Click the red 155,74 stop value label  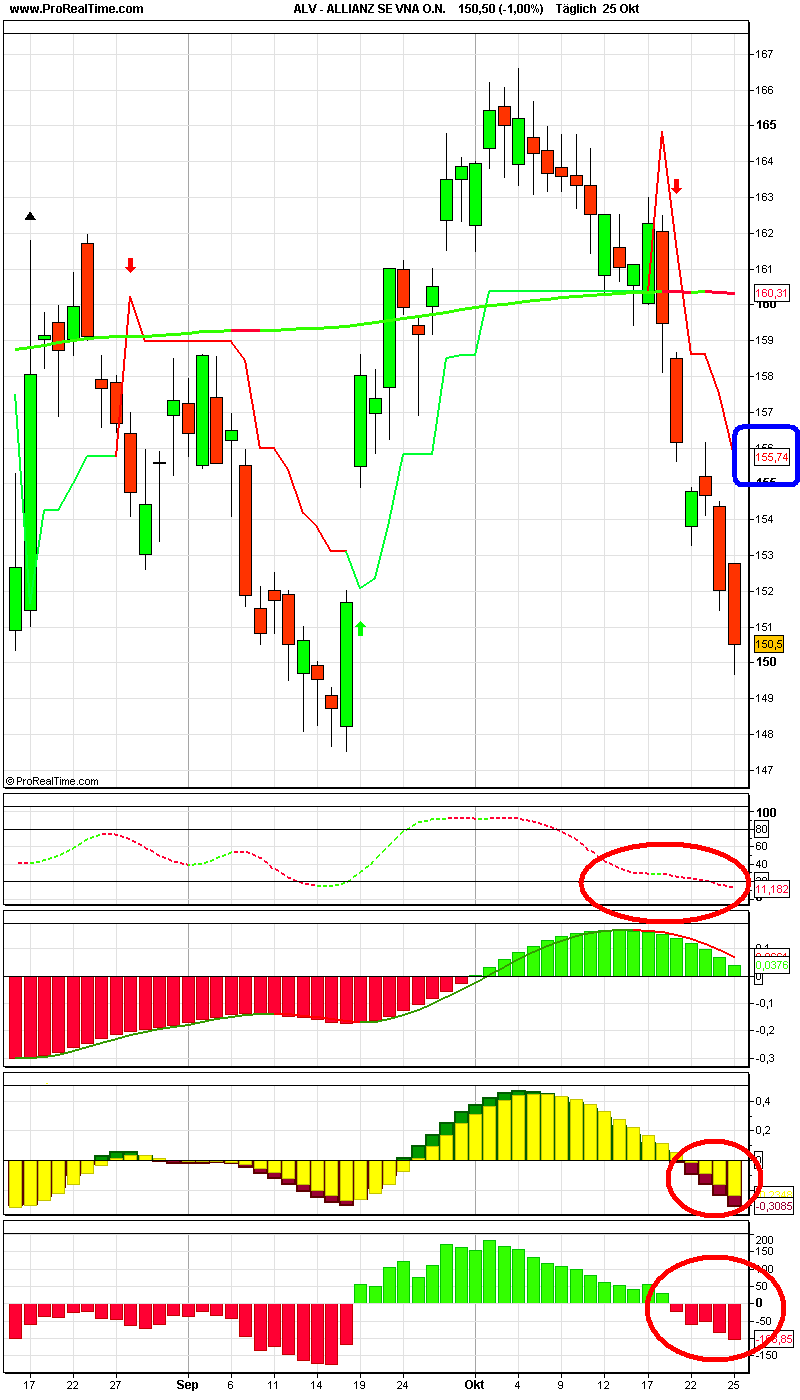[772, 457]
